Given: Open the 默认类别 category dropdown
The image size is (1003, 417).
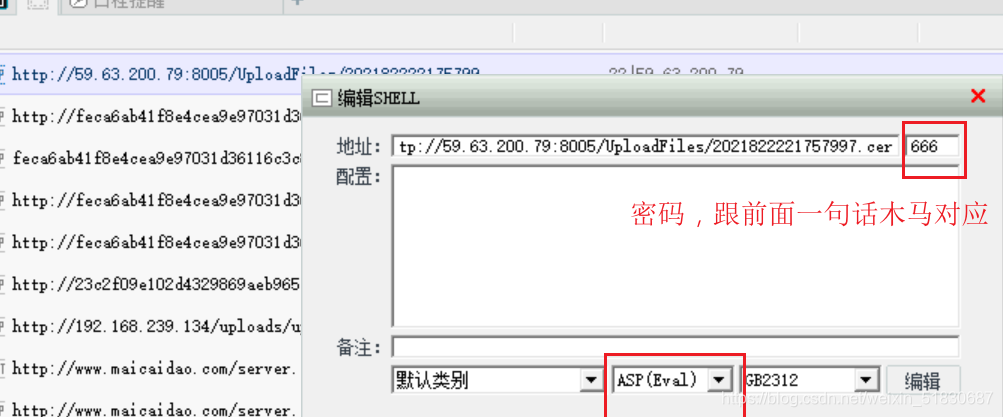Looking at the screenshot, I should (590, 381).
